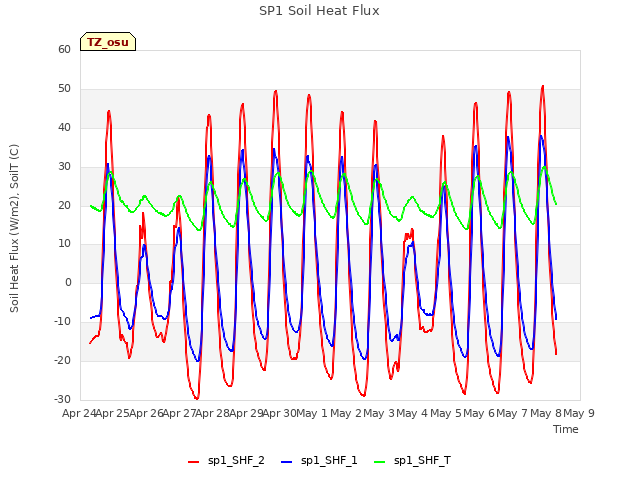Toggle the sp1_SHF_T legend entry
This screenshot has height=480, width=640.
click(412, 461)
